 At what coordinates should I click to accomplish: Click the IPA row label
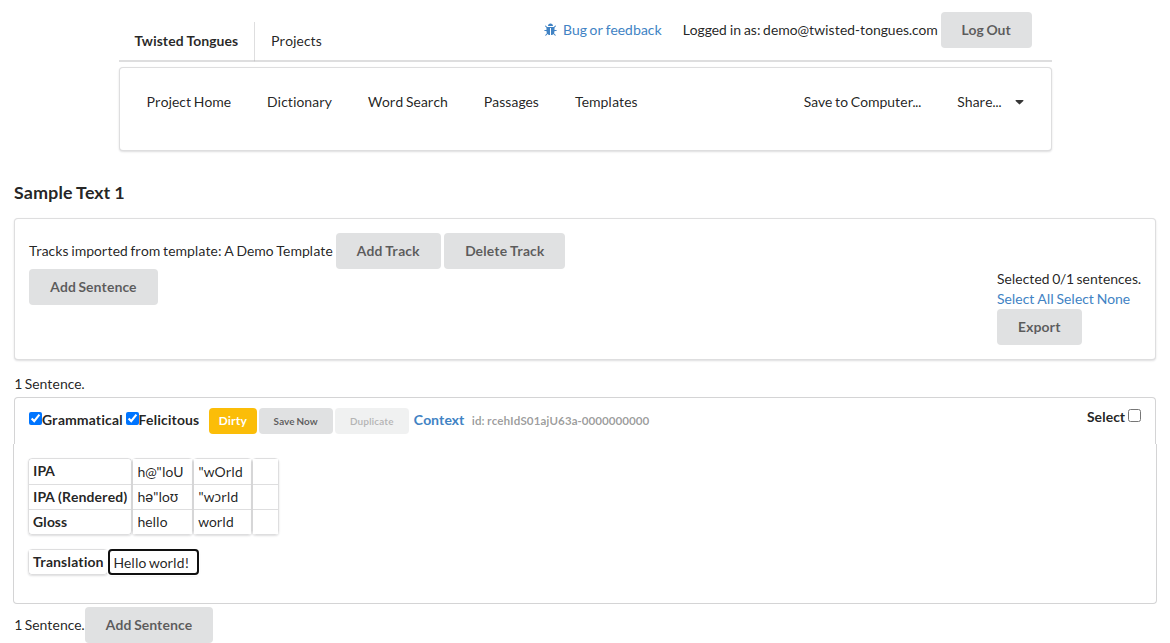pos(80,471)
